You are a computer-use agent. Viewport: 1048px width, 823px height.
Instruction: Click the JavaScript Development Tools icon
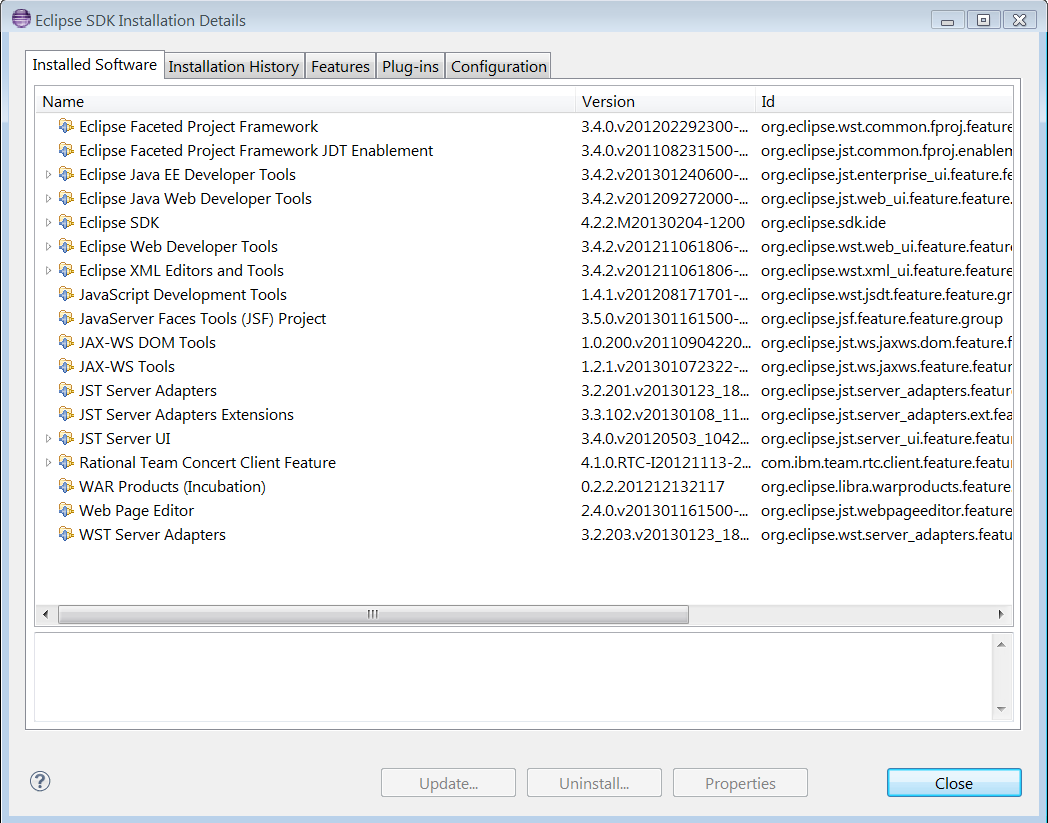point(66,294)
